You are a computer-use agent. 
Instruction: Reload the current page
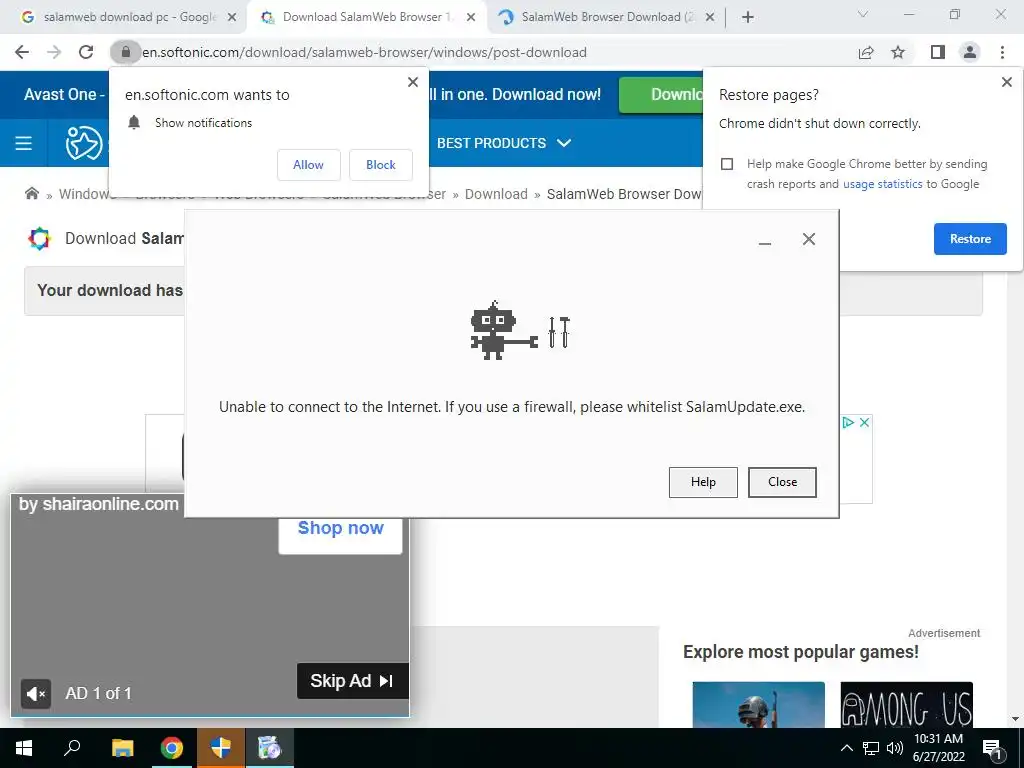pyautogui.click(x=86, y=52)
